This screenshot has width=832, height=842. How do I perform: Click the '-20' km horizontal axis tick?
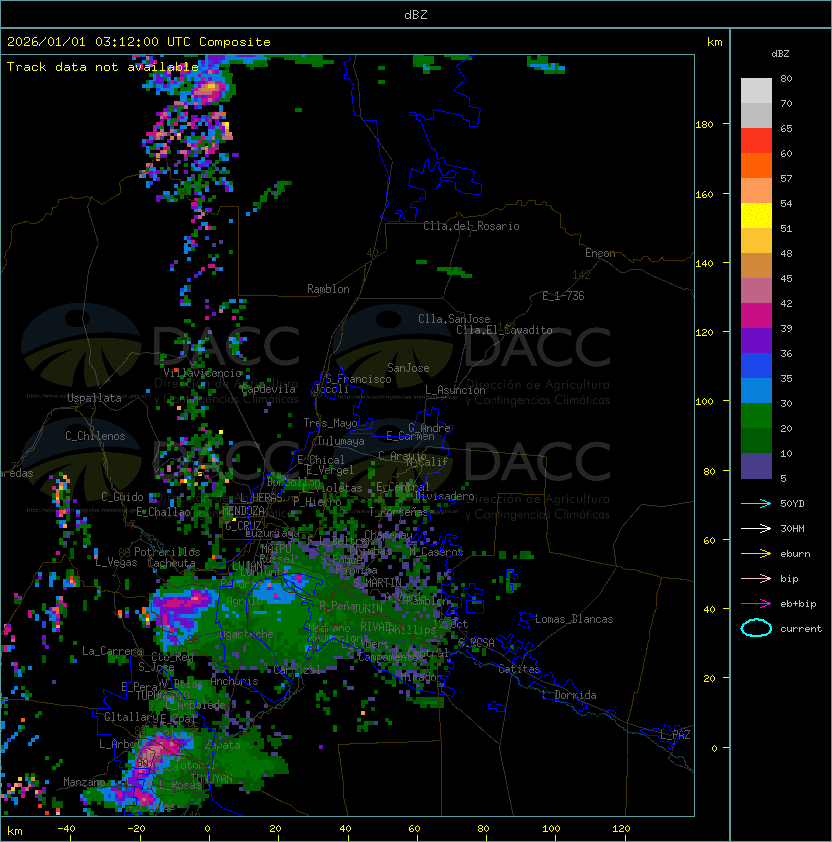136,829
